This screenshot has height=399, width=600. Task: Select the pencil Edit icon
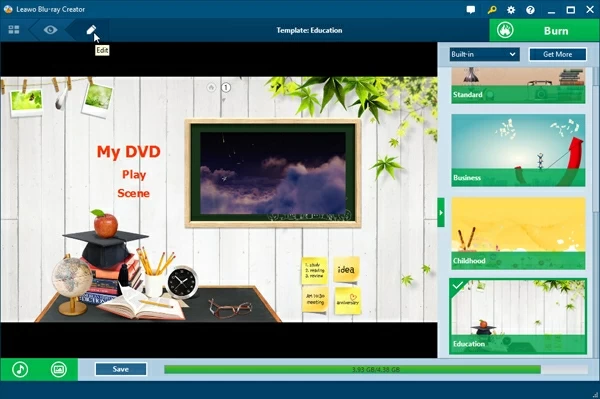91,30
